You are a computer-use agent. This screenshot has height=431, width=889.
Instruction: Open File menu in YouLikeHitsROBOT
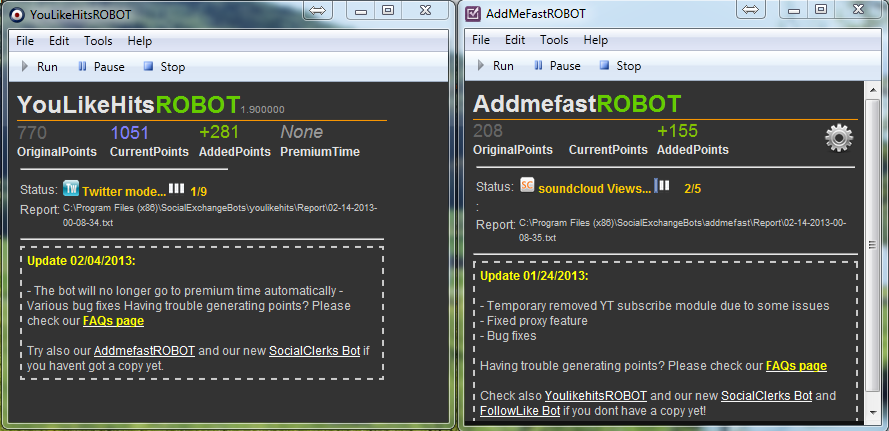pyautogui.click(x=25, y=41)
